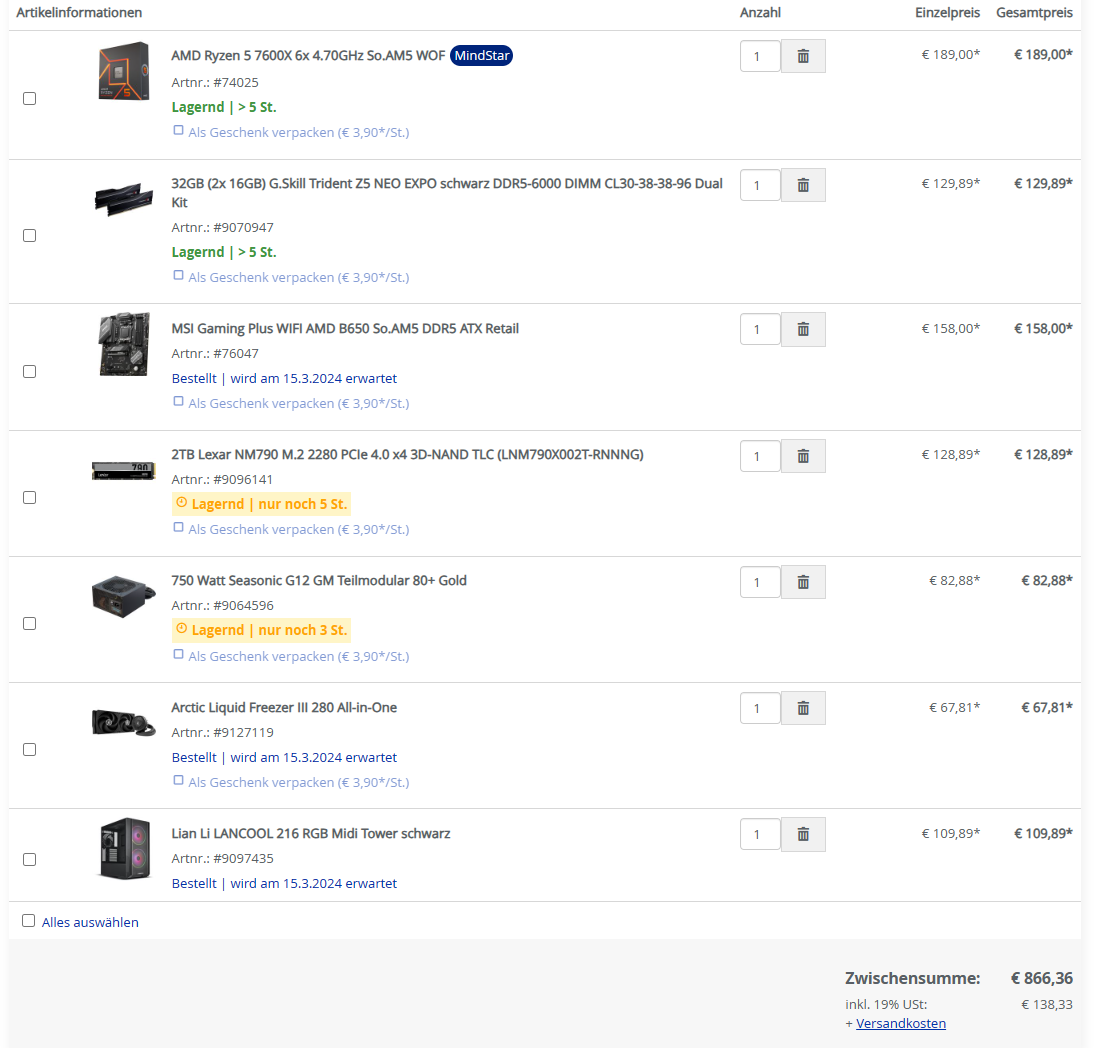
Task: Remove the Lian Li LANCOOL 216 case
Action: coord(803,834)
